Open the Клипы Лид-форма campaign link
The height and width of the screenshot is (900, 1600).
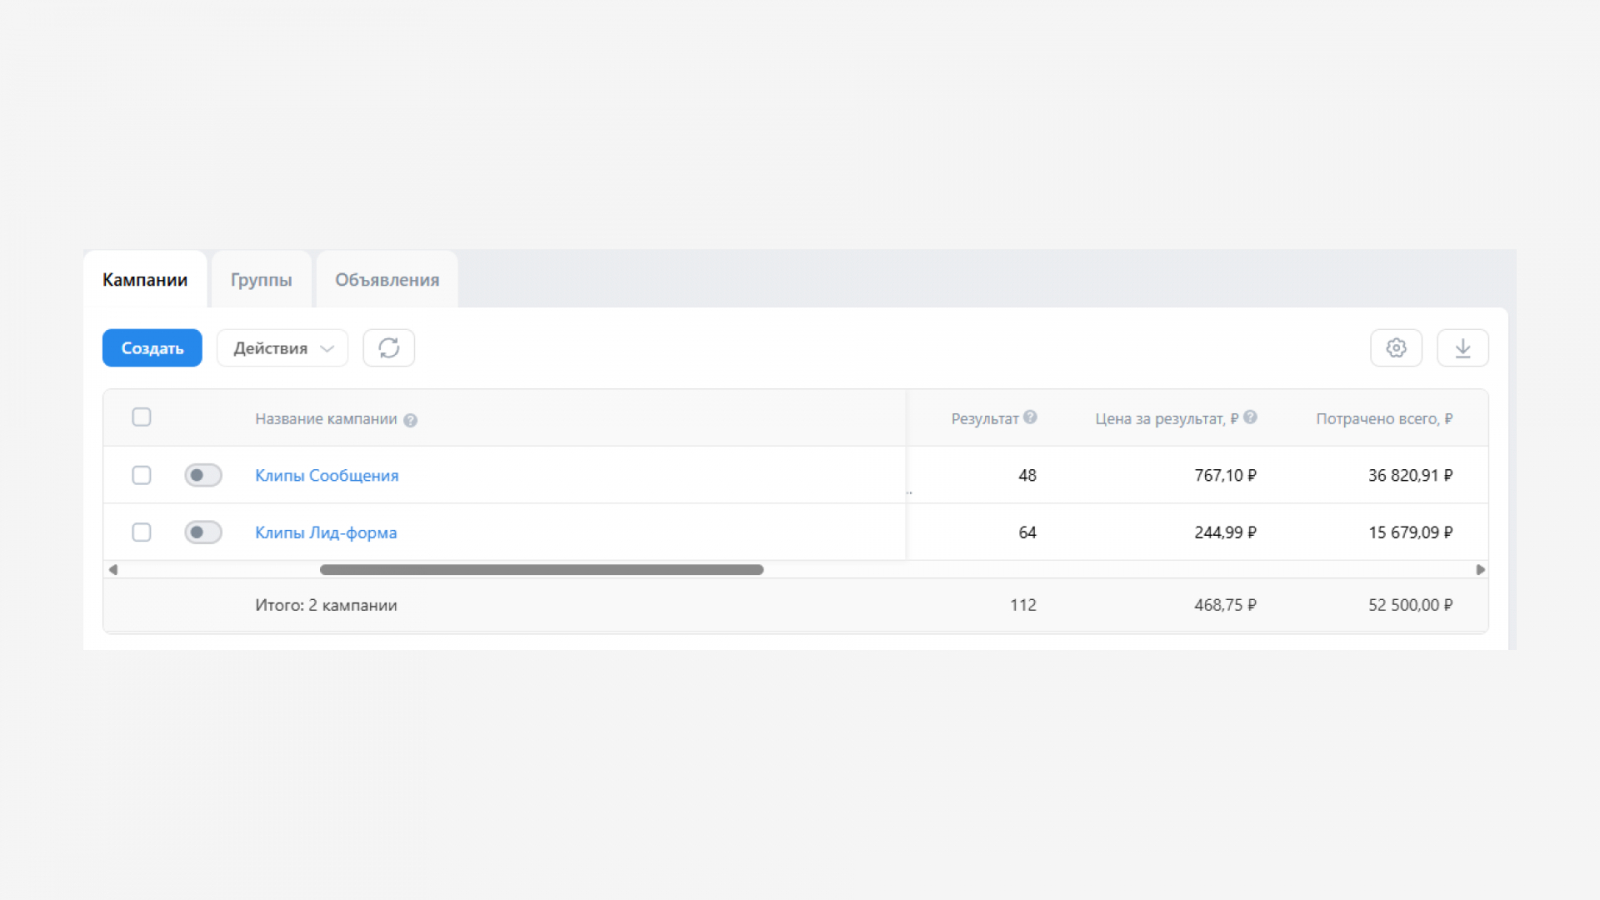(326, 532)
